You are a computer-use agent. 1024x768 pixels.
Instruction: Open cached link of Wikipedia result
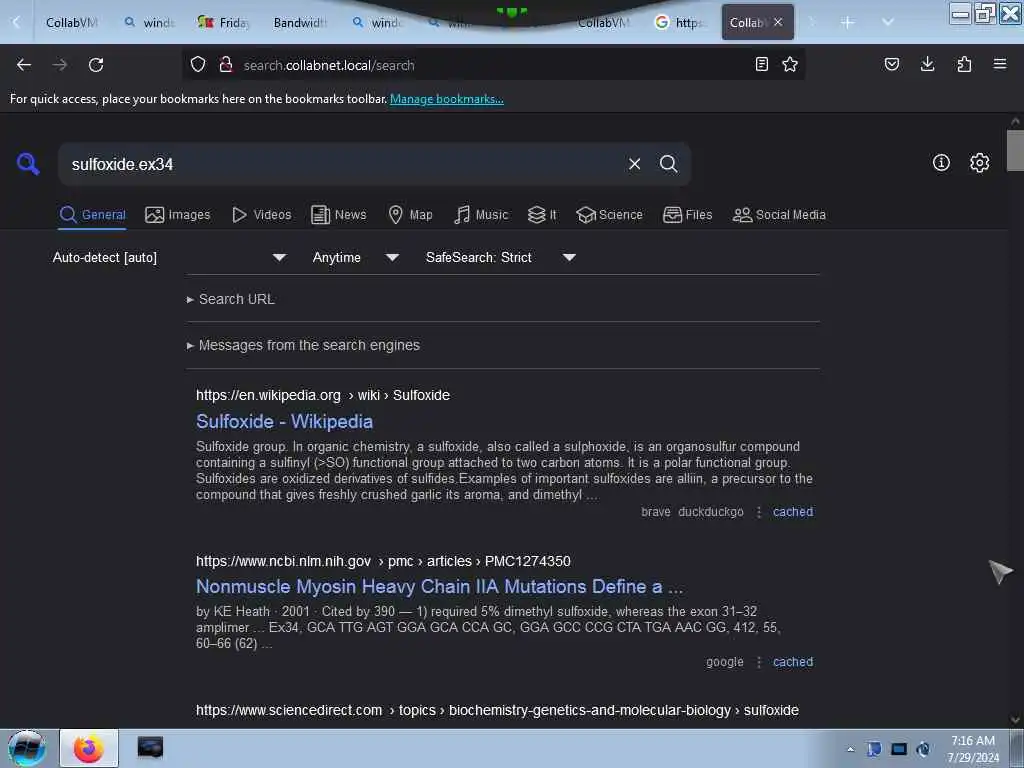(793, 512)
